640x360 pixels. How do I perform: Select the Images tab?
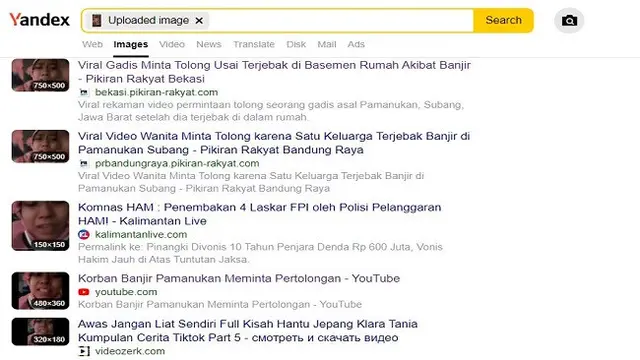(x=131, y=44)
